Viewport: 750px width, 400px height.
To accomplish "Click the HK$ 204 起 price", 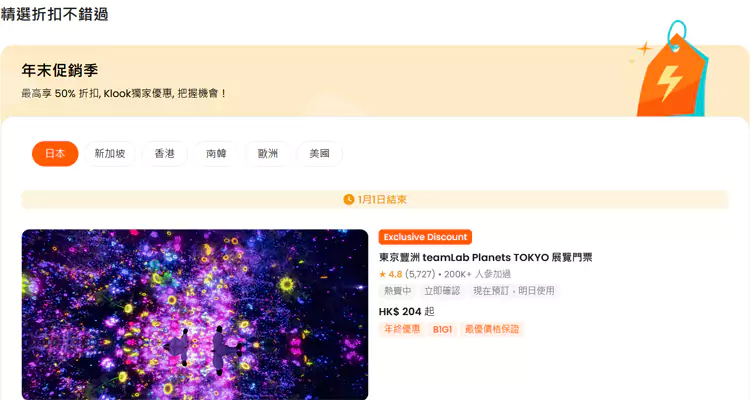I will point(407,311).
